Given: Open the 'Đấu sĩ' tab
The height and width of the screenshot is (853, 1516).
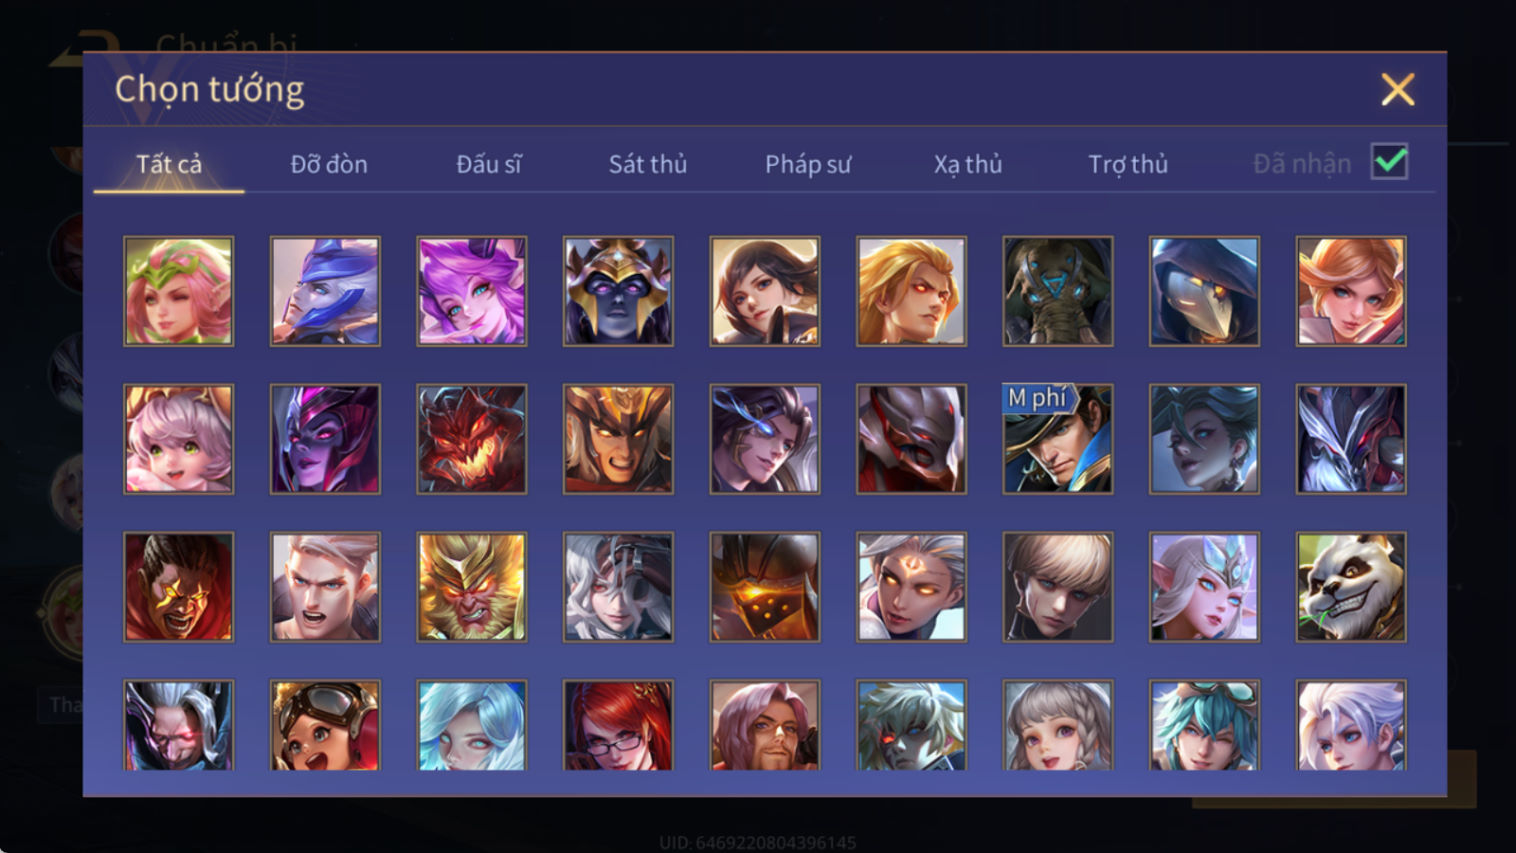Looking at the screenshot, I should click(489, 164).
